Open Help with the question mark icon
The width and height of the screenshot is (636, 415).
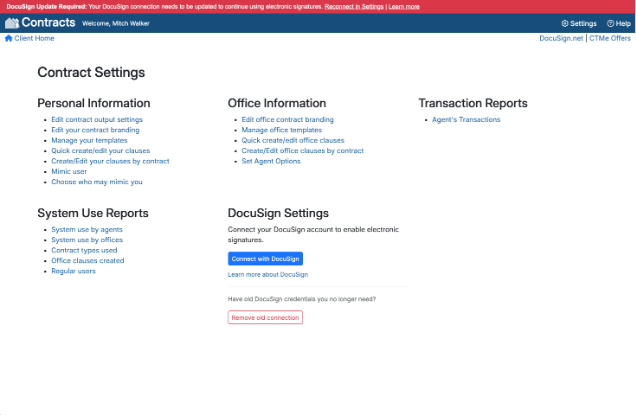(x=609, y=23)
